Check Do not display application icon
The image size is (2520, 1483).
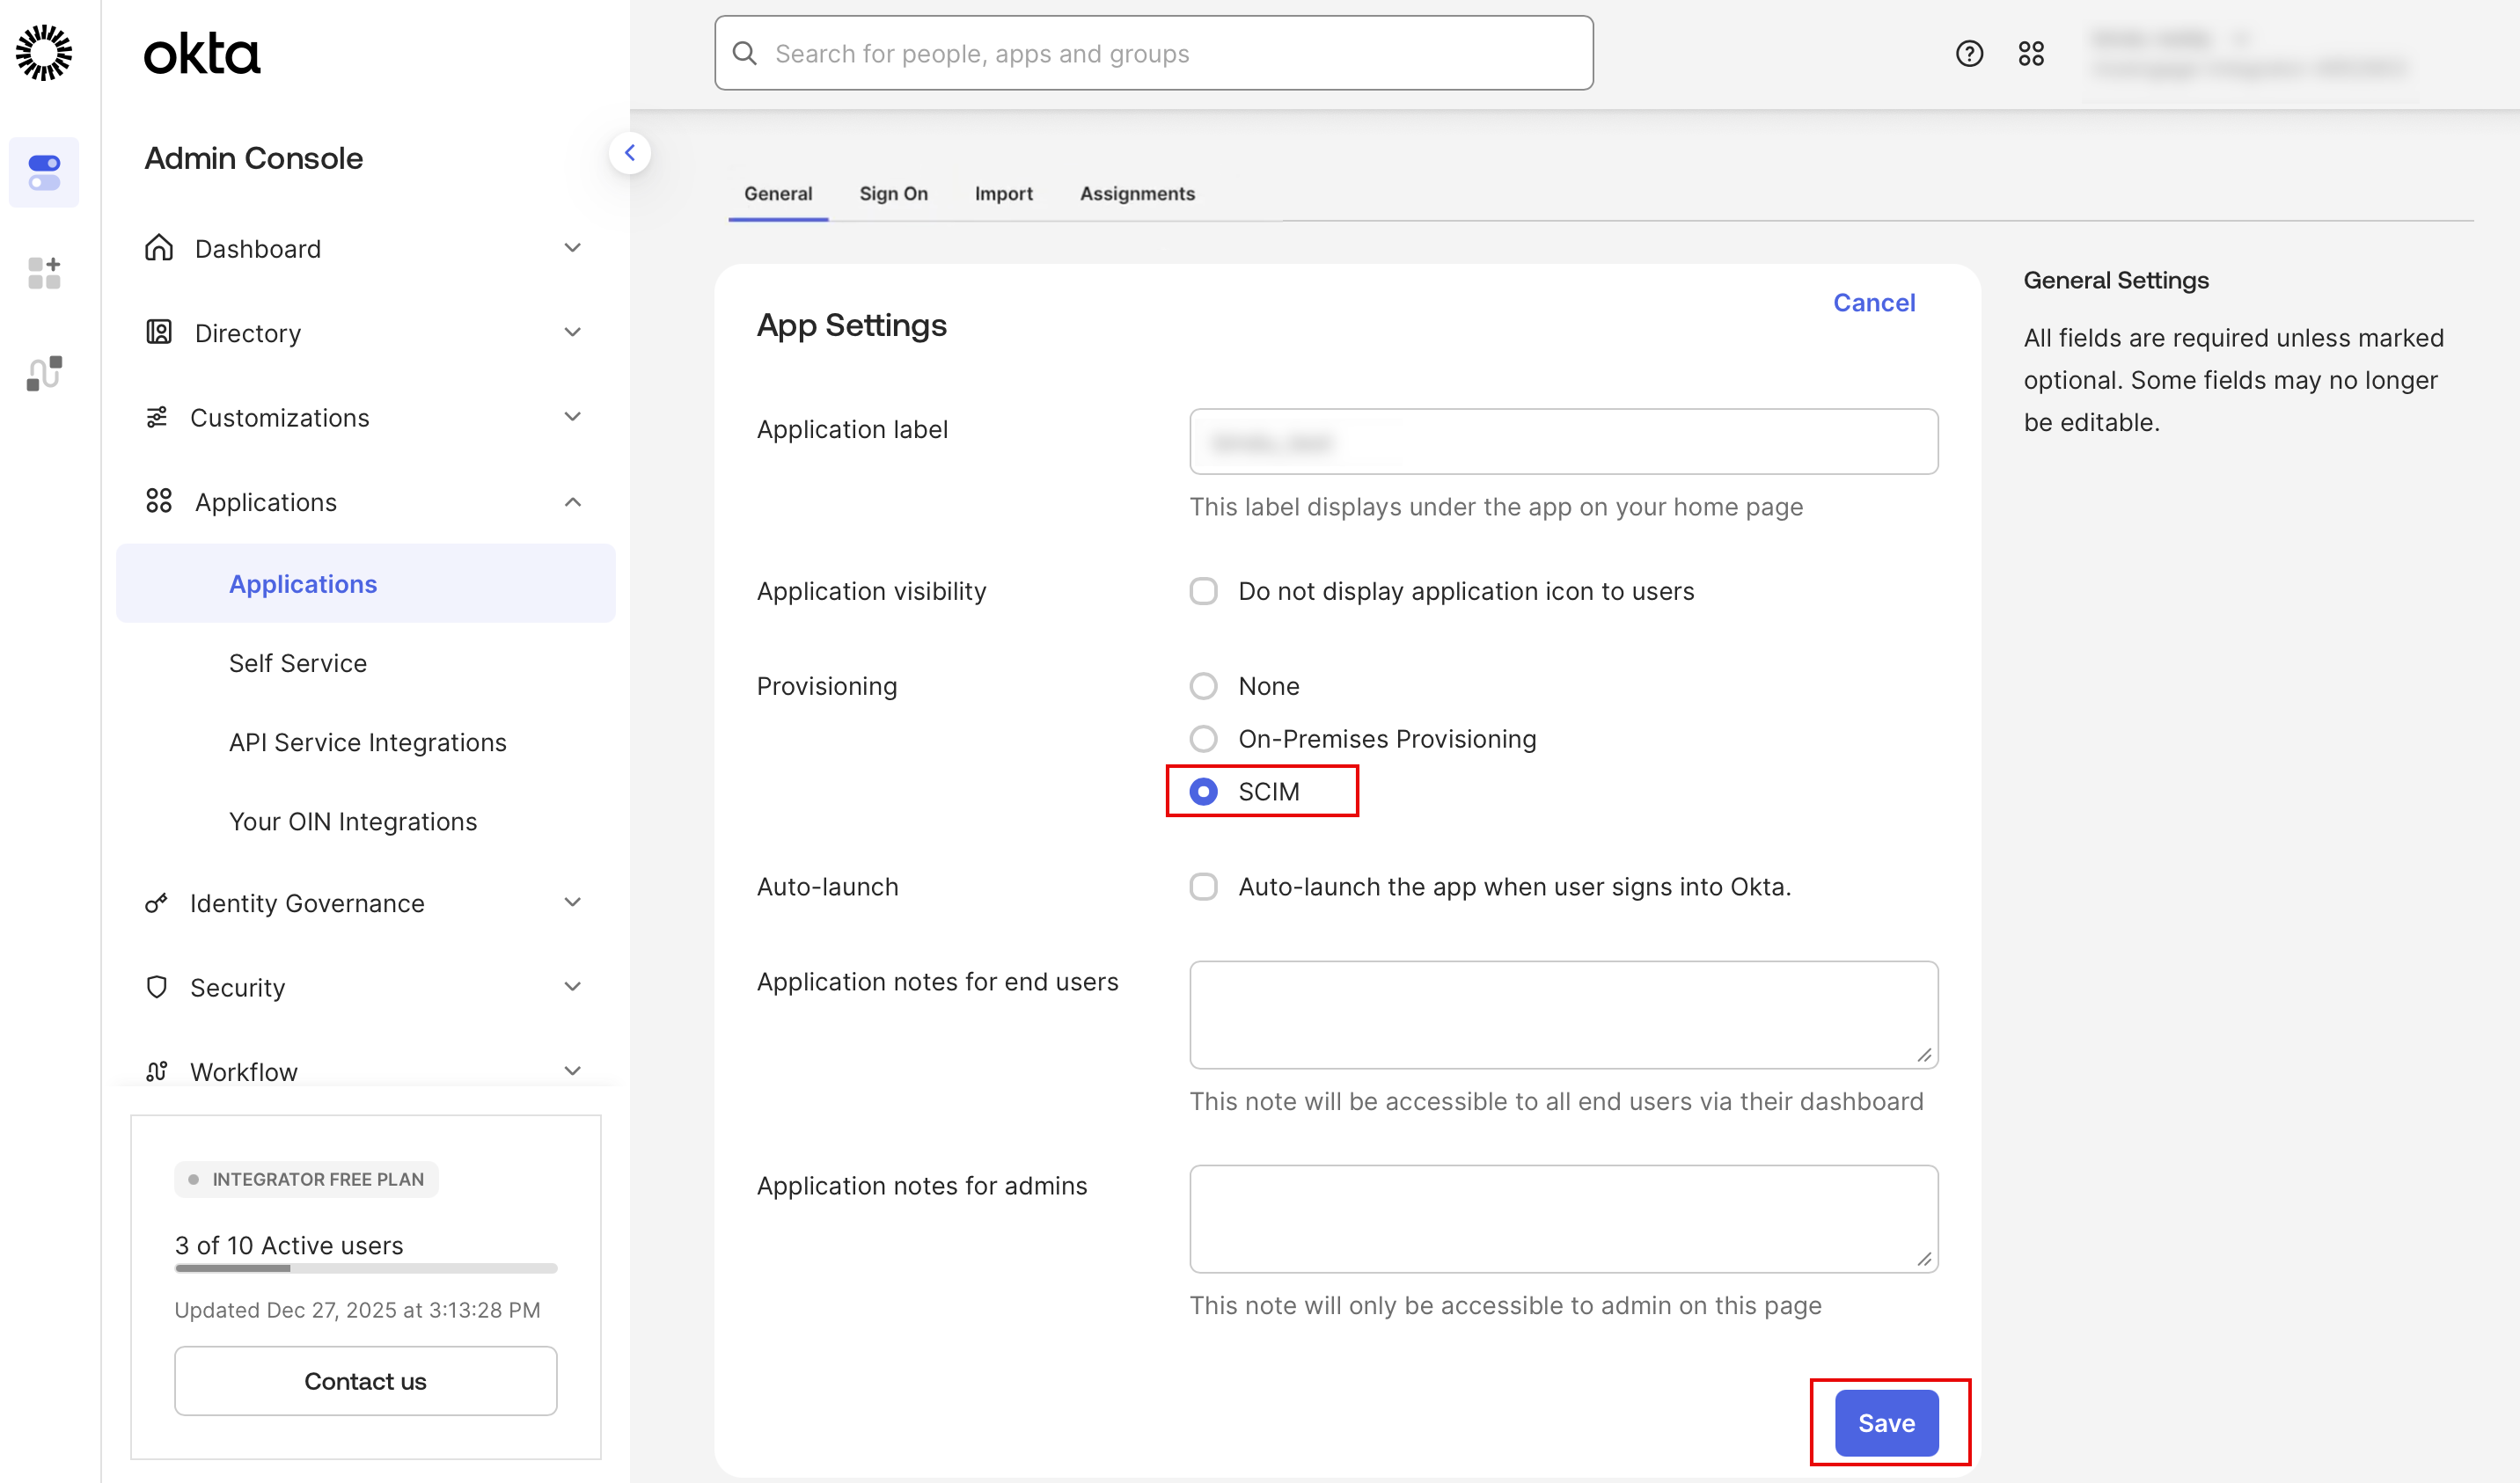(1203, 591)
